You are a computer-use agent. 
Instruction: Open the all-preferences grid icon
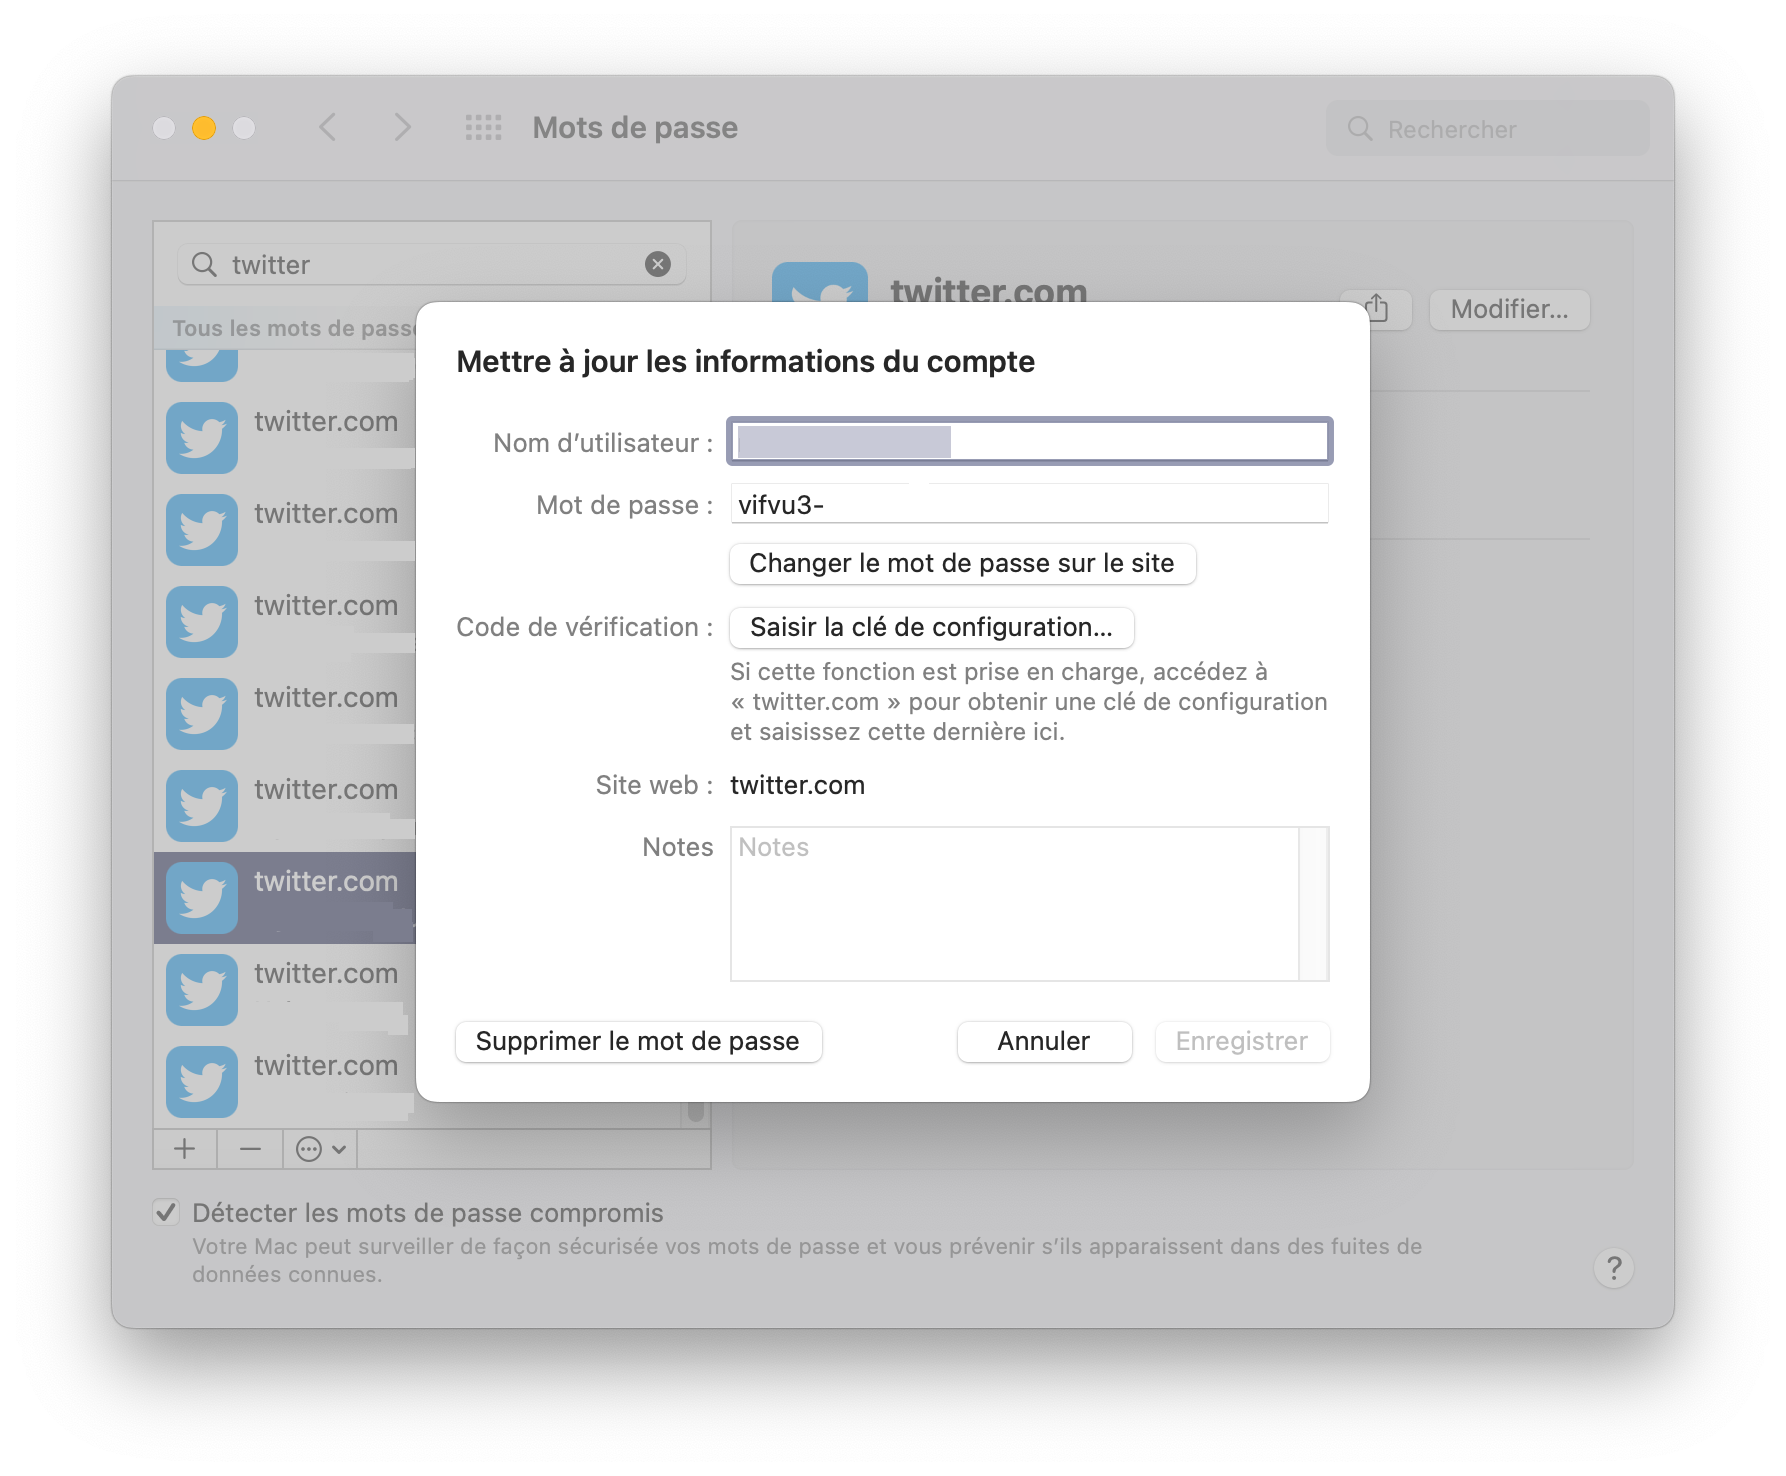tap(484, 127)
